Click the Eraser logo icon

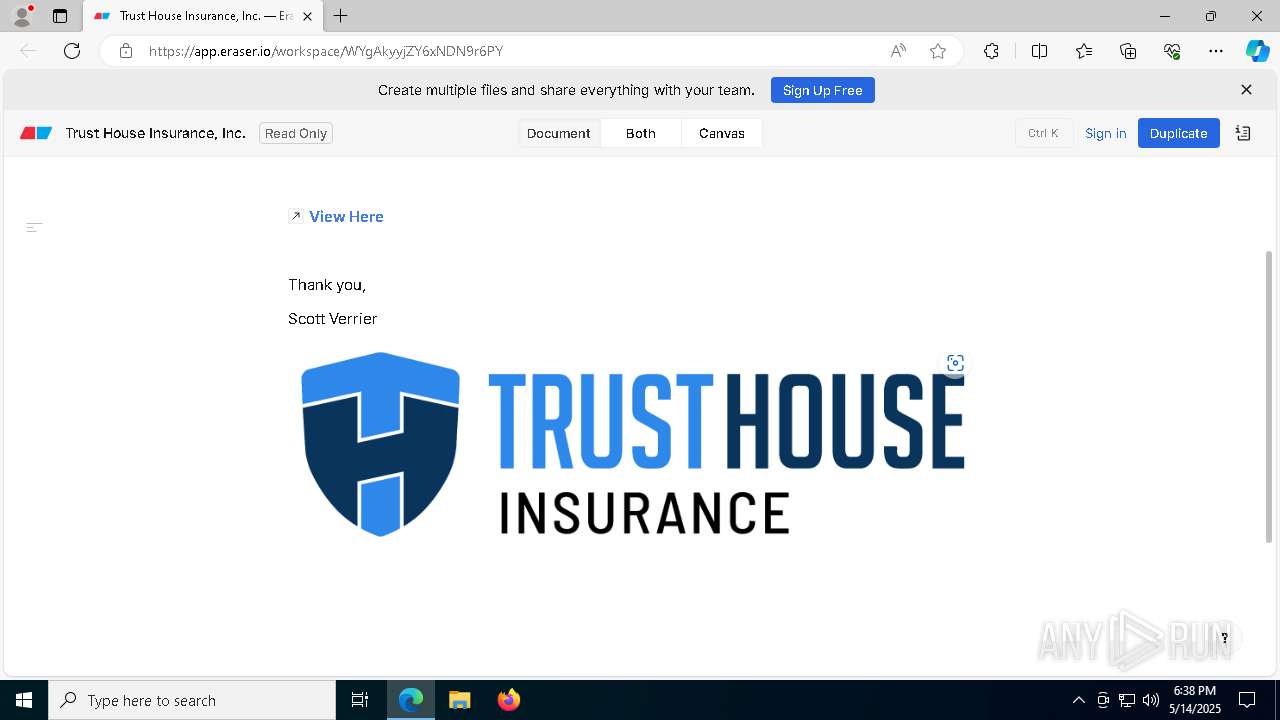point(36,133)
